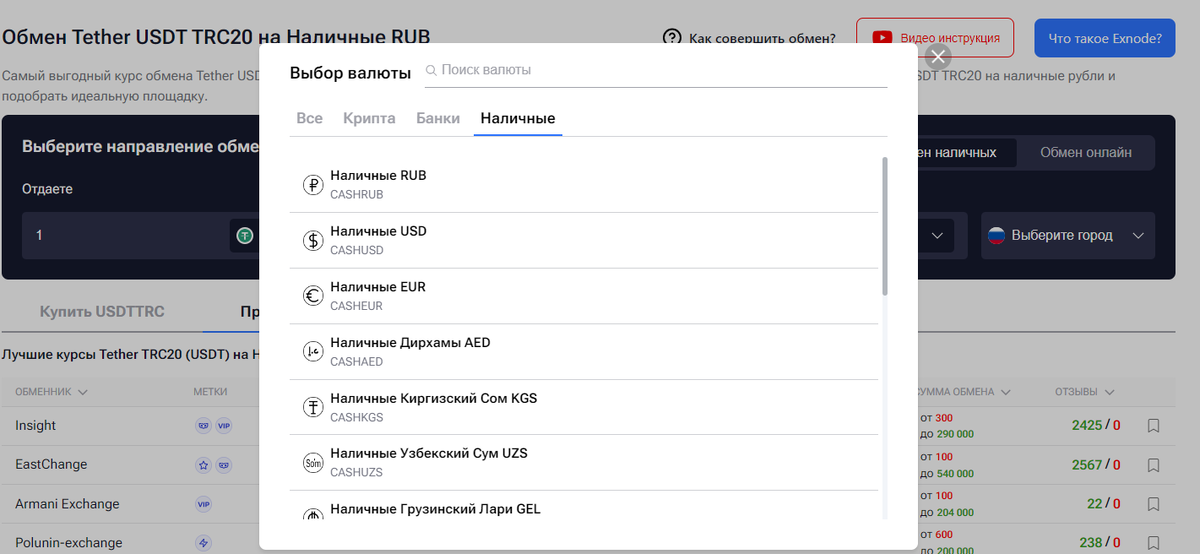
Task: Click the 22 / 0 reviews count
Action: (1103, 504)
